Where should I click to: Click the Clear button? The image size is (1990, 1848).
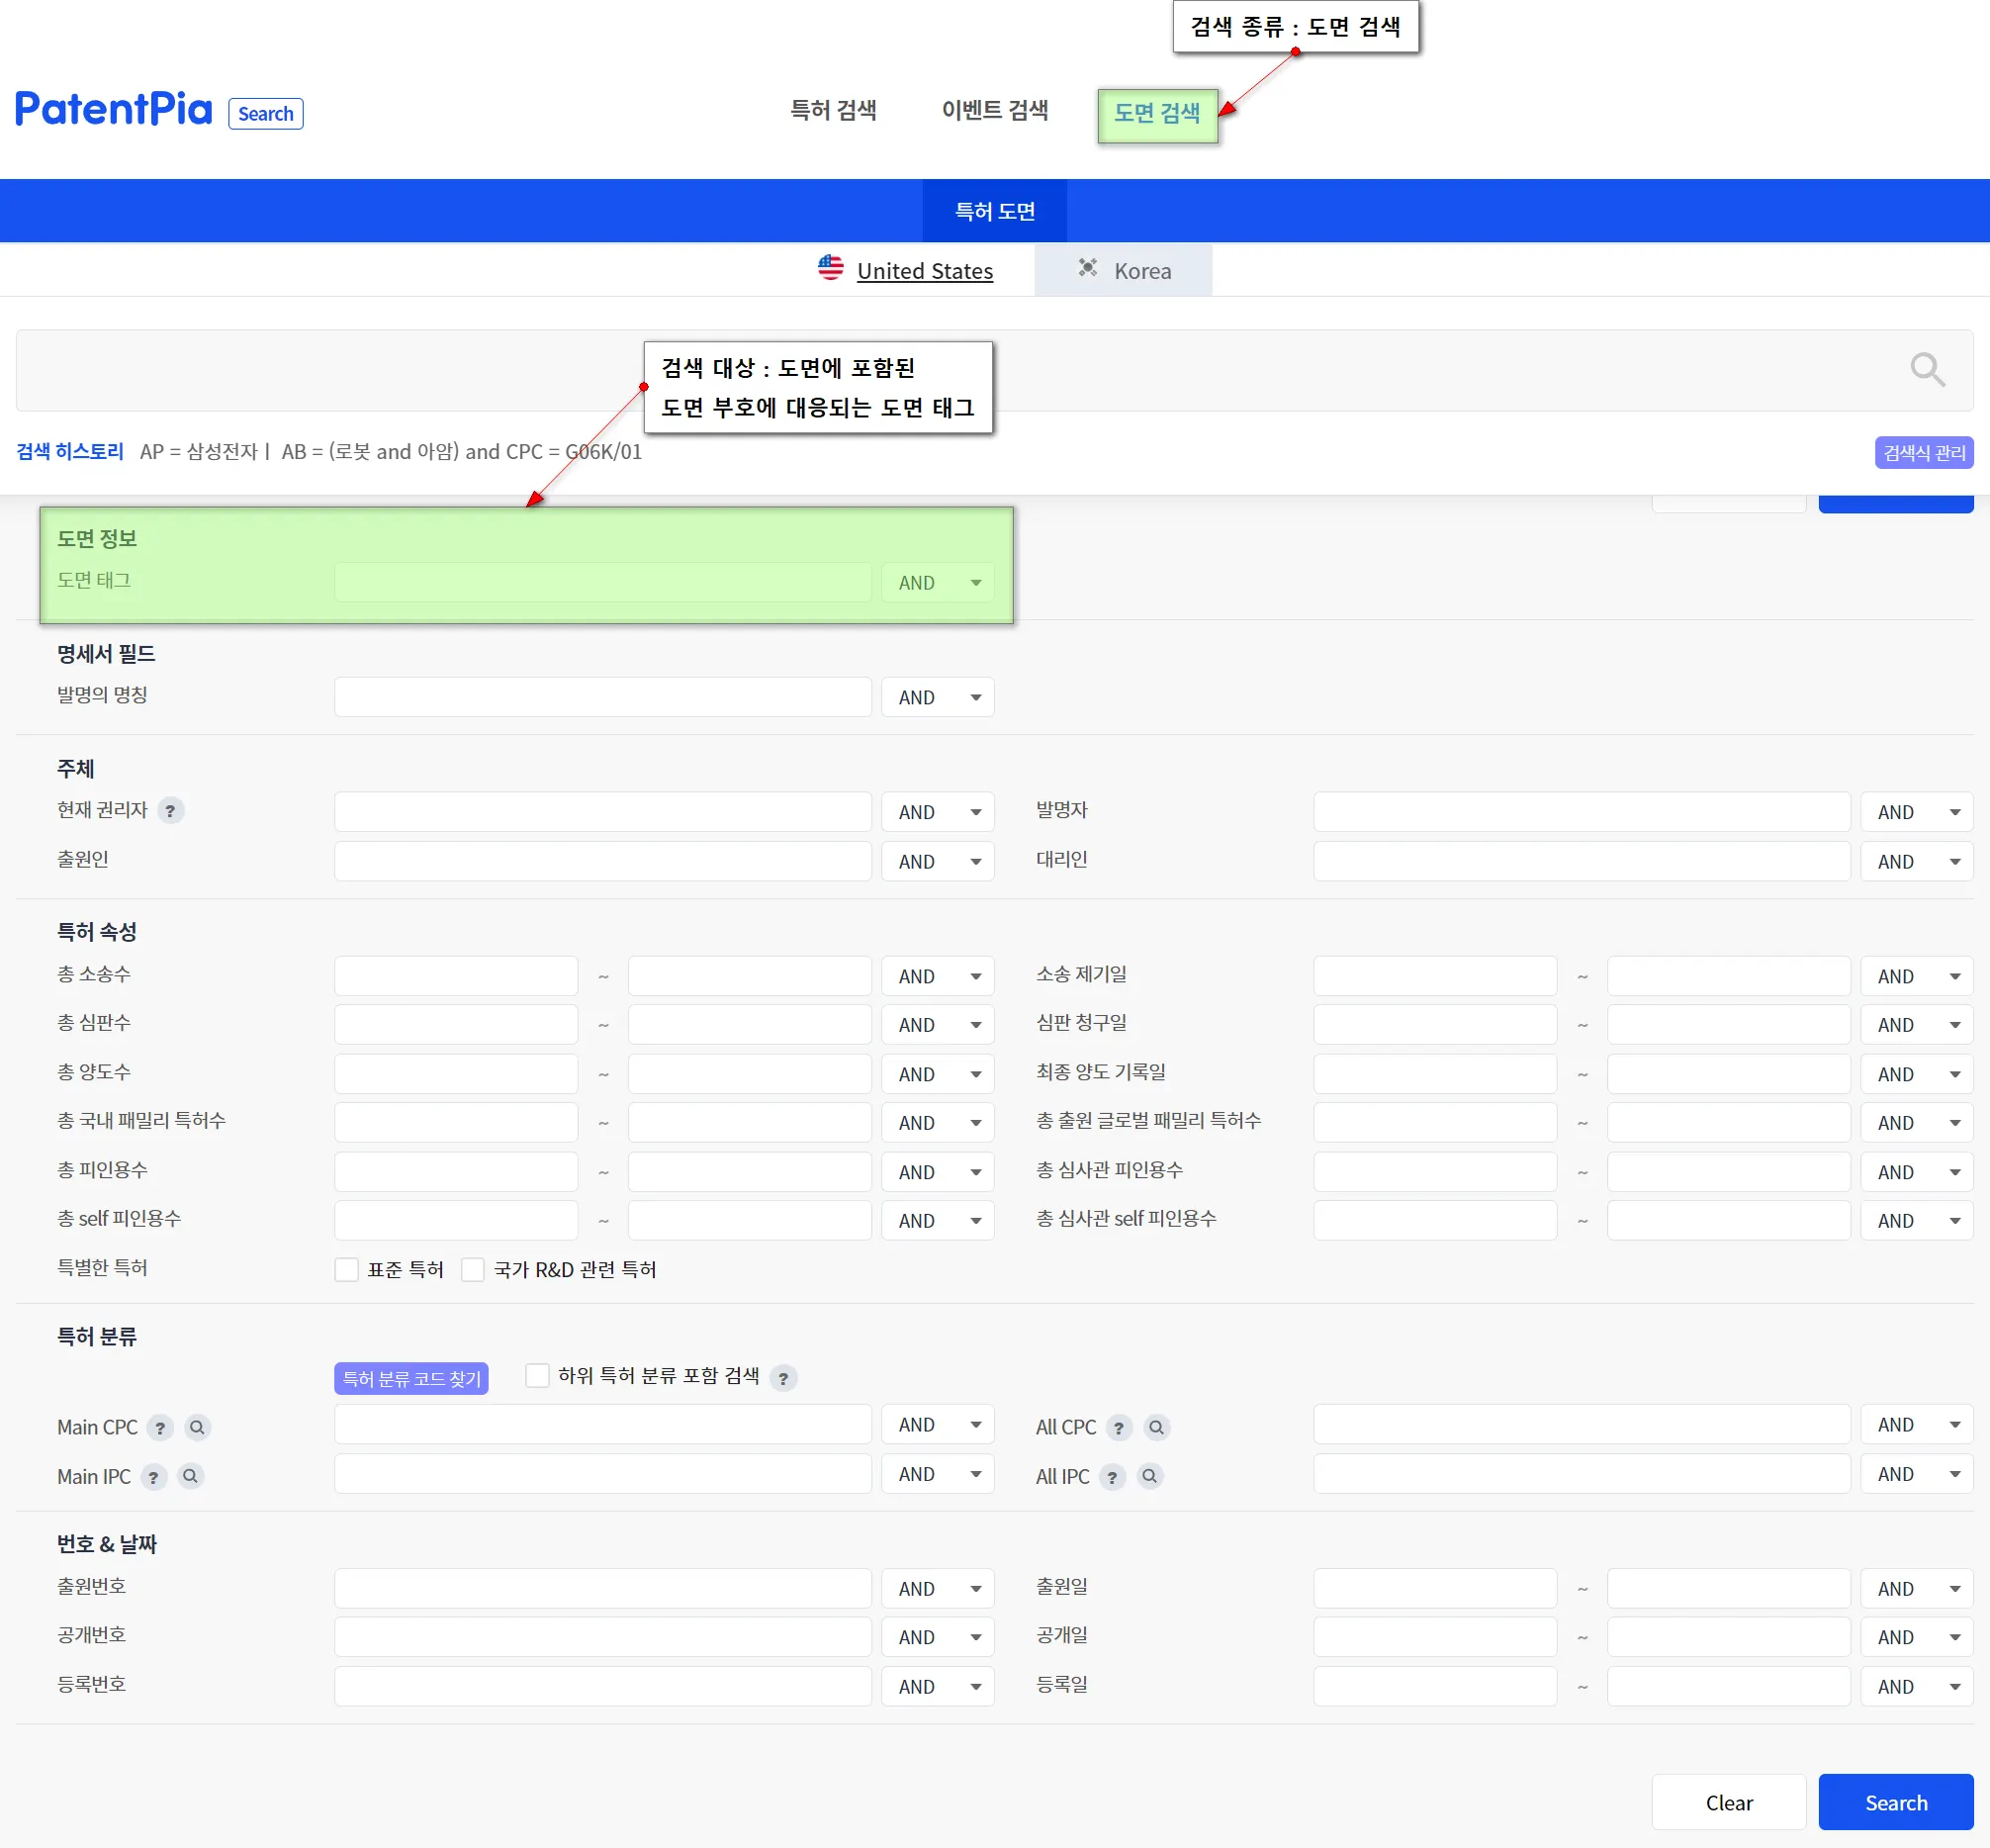click(x=1728, y=1803)
